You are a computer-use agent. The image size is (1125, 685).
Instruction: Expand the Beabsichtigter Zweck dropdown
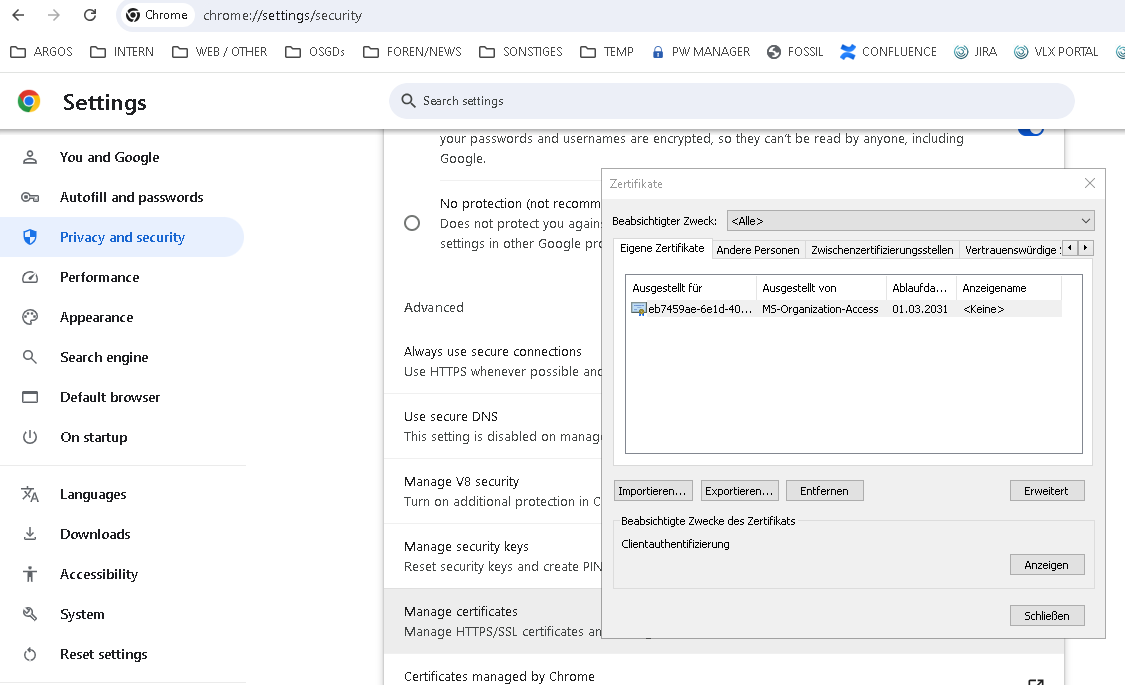[x=910, y=221]
